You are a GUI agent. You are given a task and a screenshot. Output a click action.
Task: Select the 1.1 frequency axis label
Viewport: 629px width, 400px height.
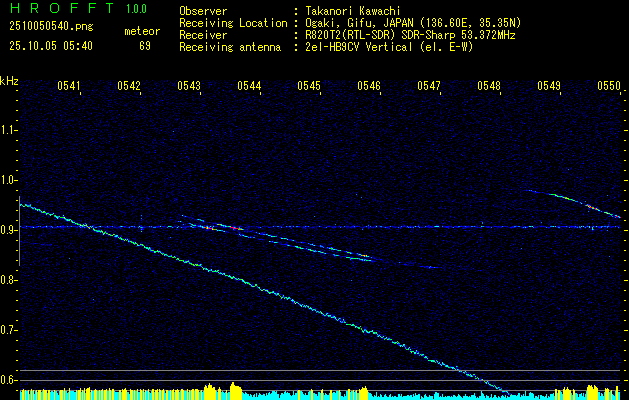click(9, 130)
